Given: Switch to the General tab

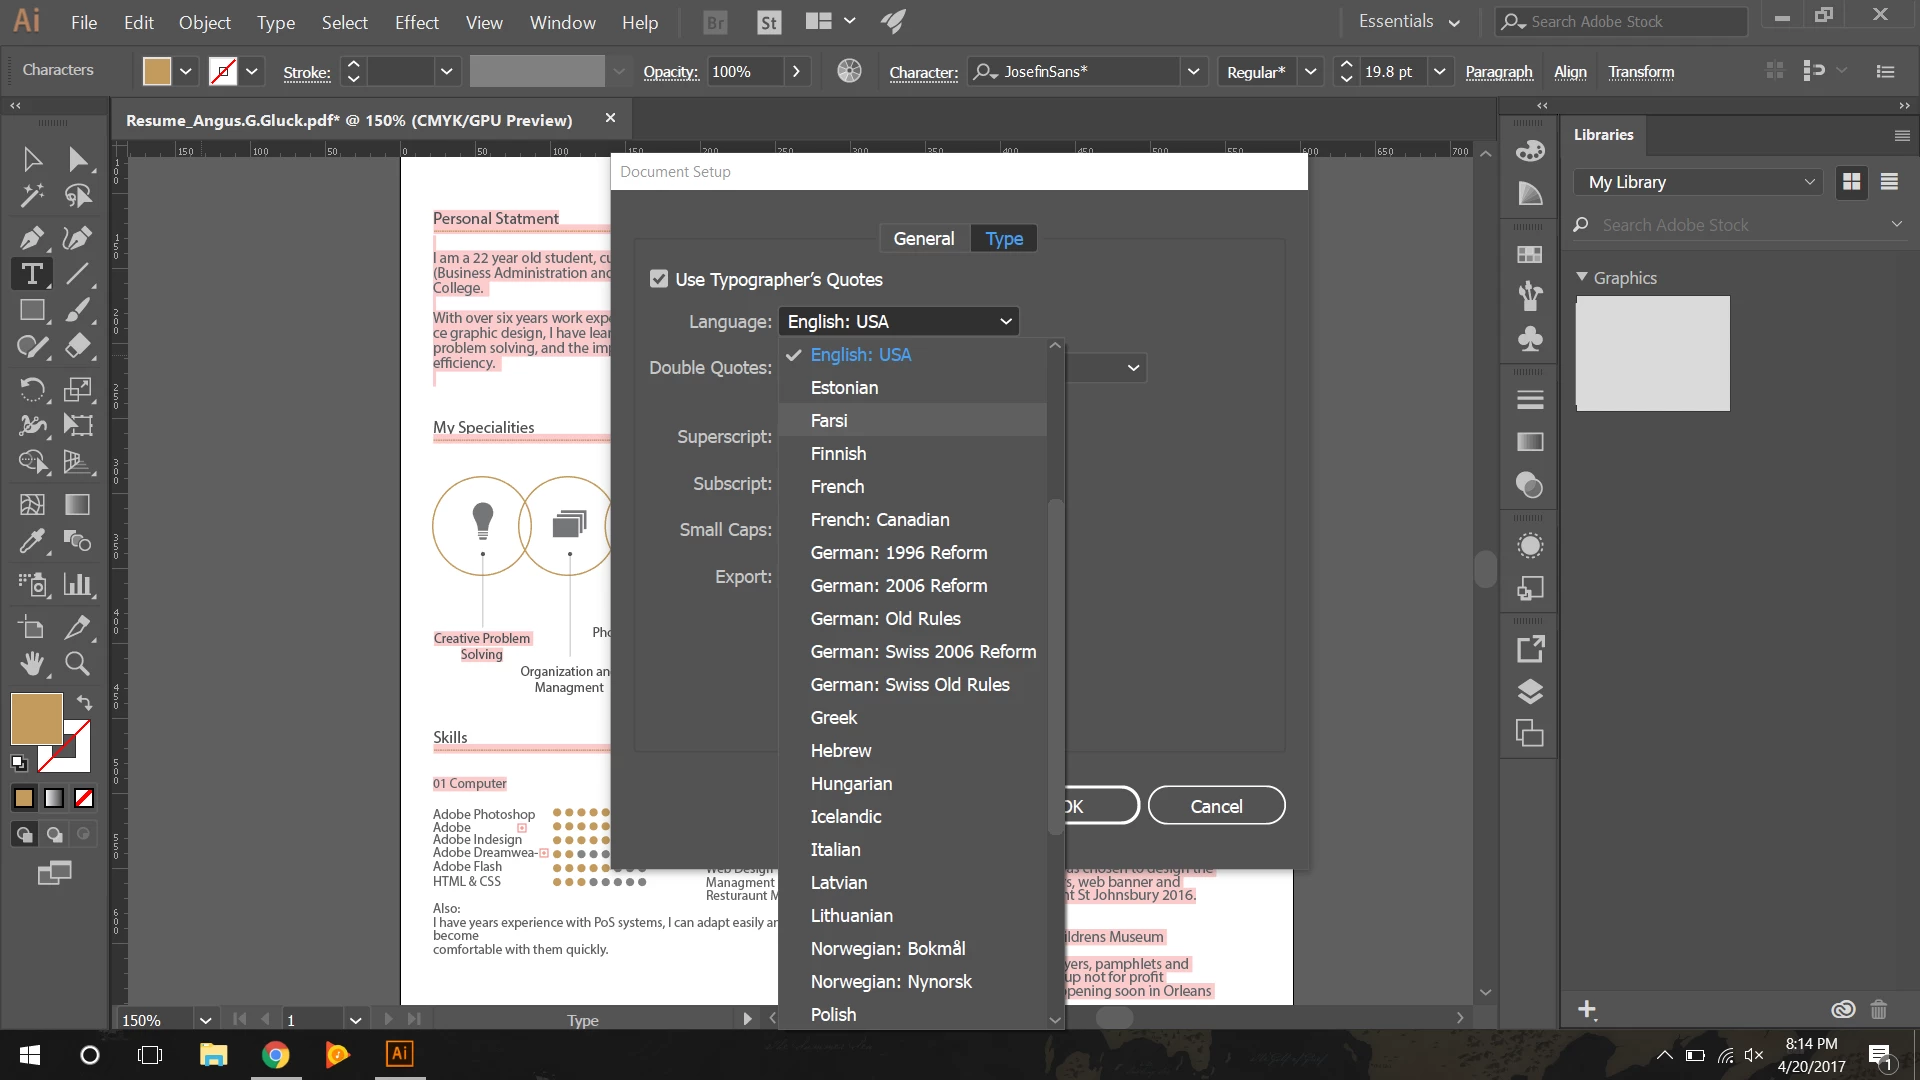Looking at the screenshot, I should tap(923, 238).
